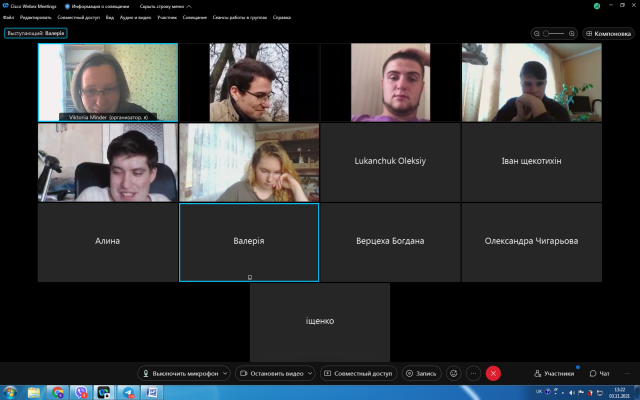Open the Участники participants panel
This screenshot has width=640, height=400.
[554, 373]
